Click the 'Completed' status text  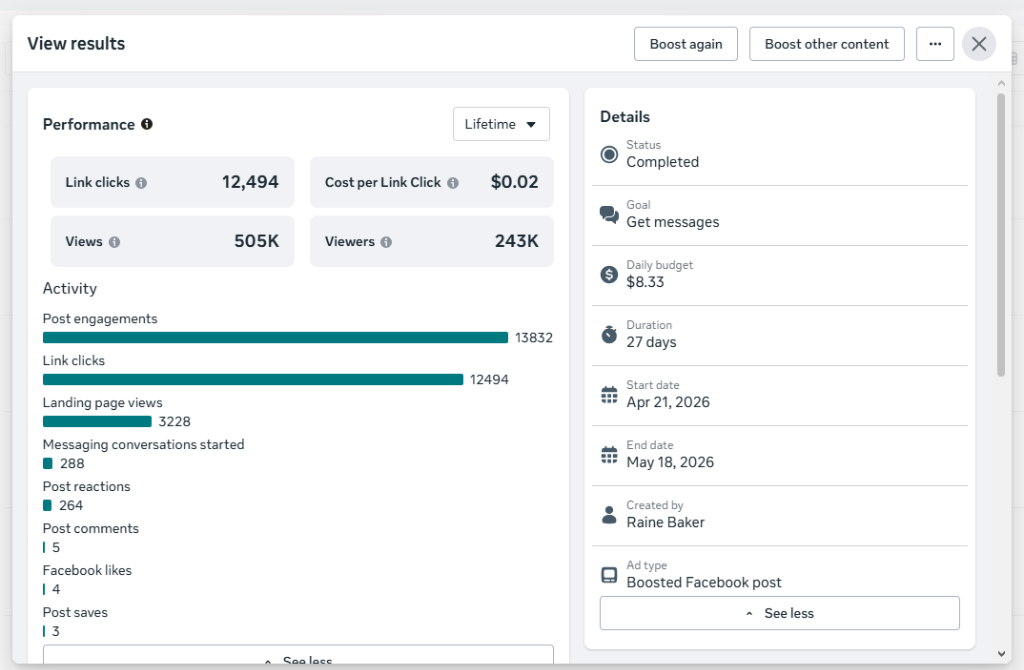(x=662, y=162)
